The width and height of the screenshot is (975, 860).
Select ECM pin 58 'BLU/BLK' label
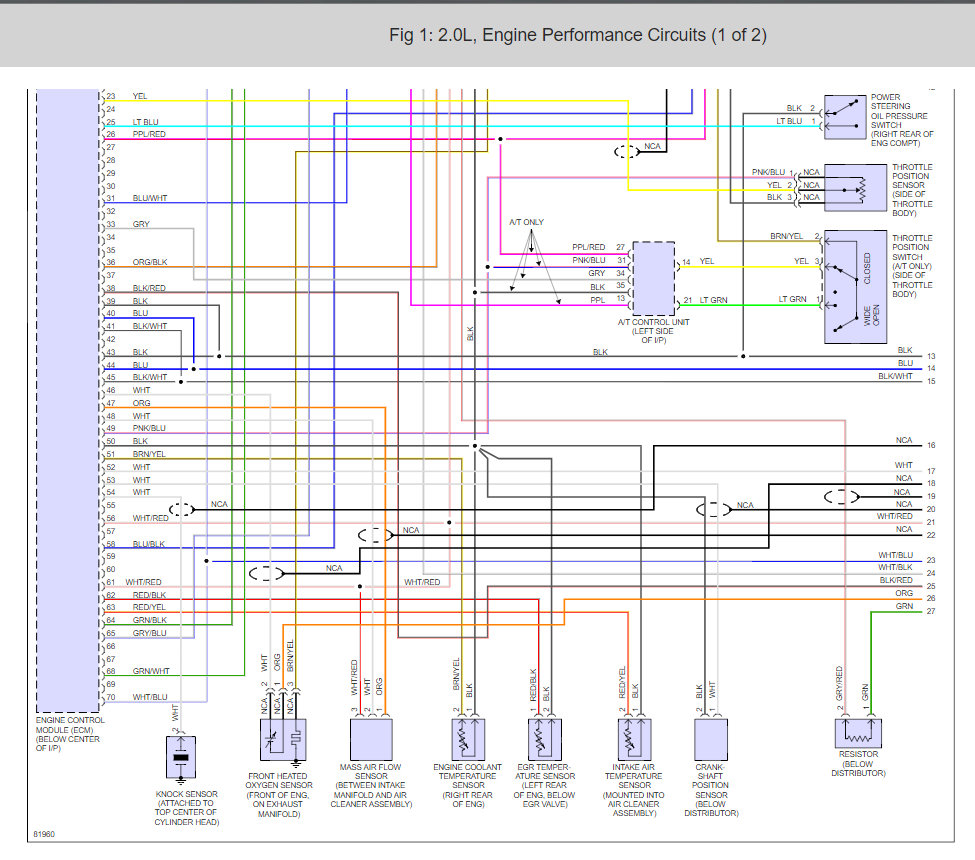[149, 543]
